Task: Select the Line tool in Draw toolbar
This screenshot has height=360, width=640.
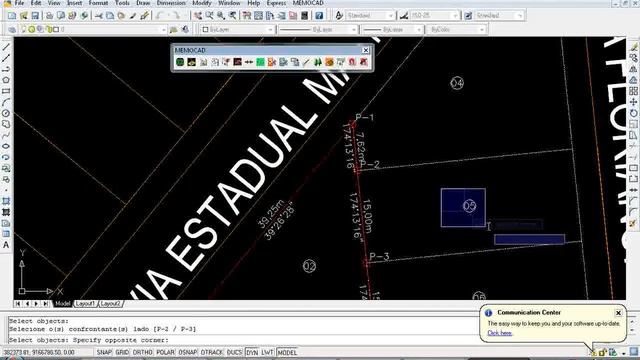Action: 6,48
